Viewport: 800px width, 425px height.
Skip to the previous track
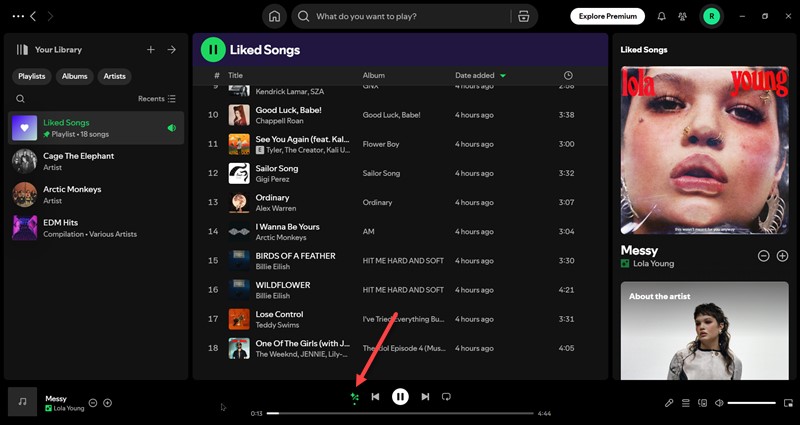click(375, 396)
